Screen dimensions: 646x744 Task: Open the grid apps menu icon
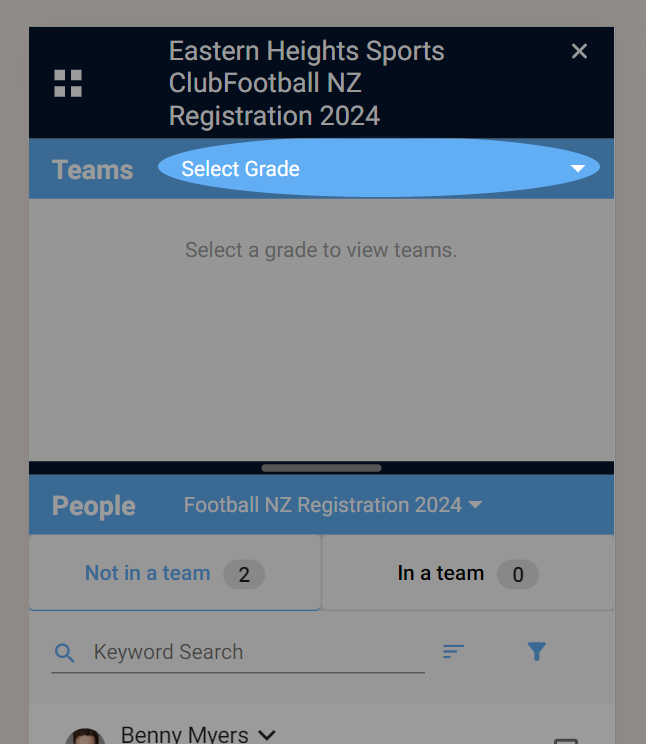[68, 84]
